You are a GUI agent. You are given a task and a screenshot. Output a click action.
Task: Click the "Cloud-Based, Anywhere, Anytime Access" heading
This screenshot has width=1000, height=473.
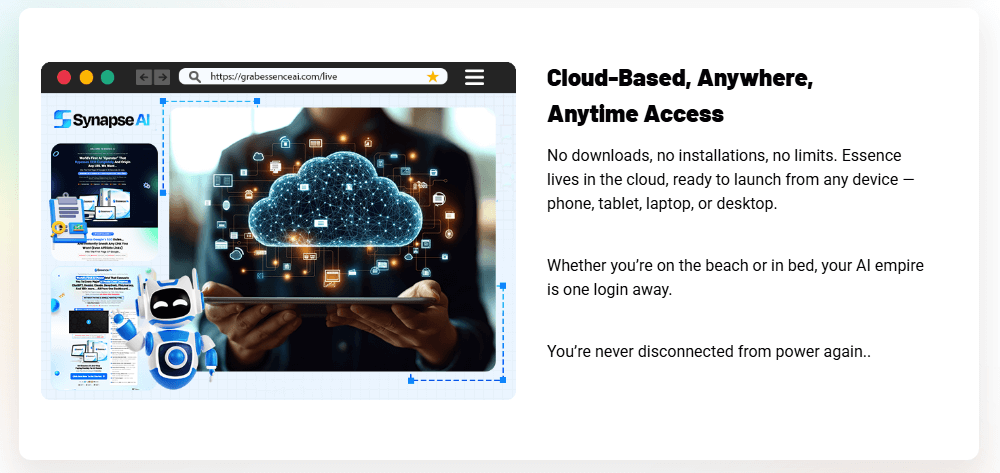click(x=680, y=97)
